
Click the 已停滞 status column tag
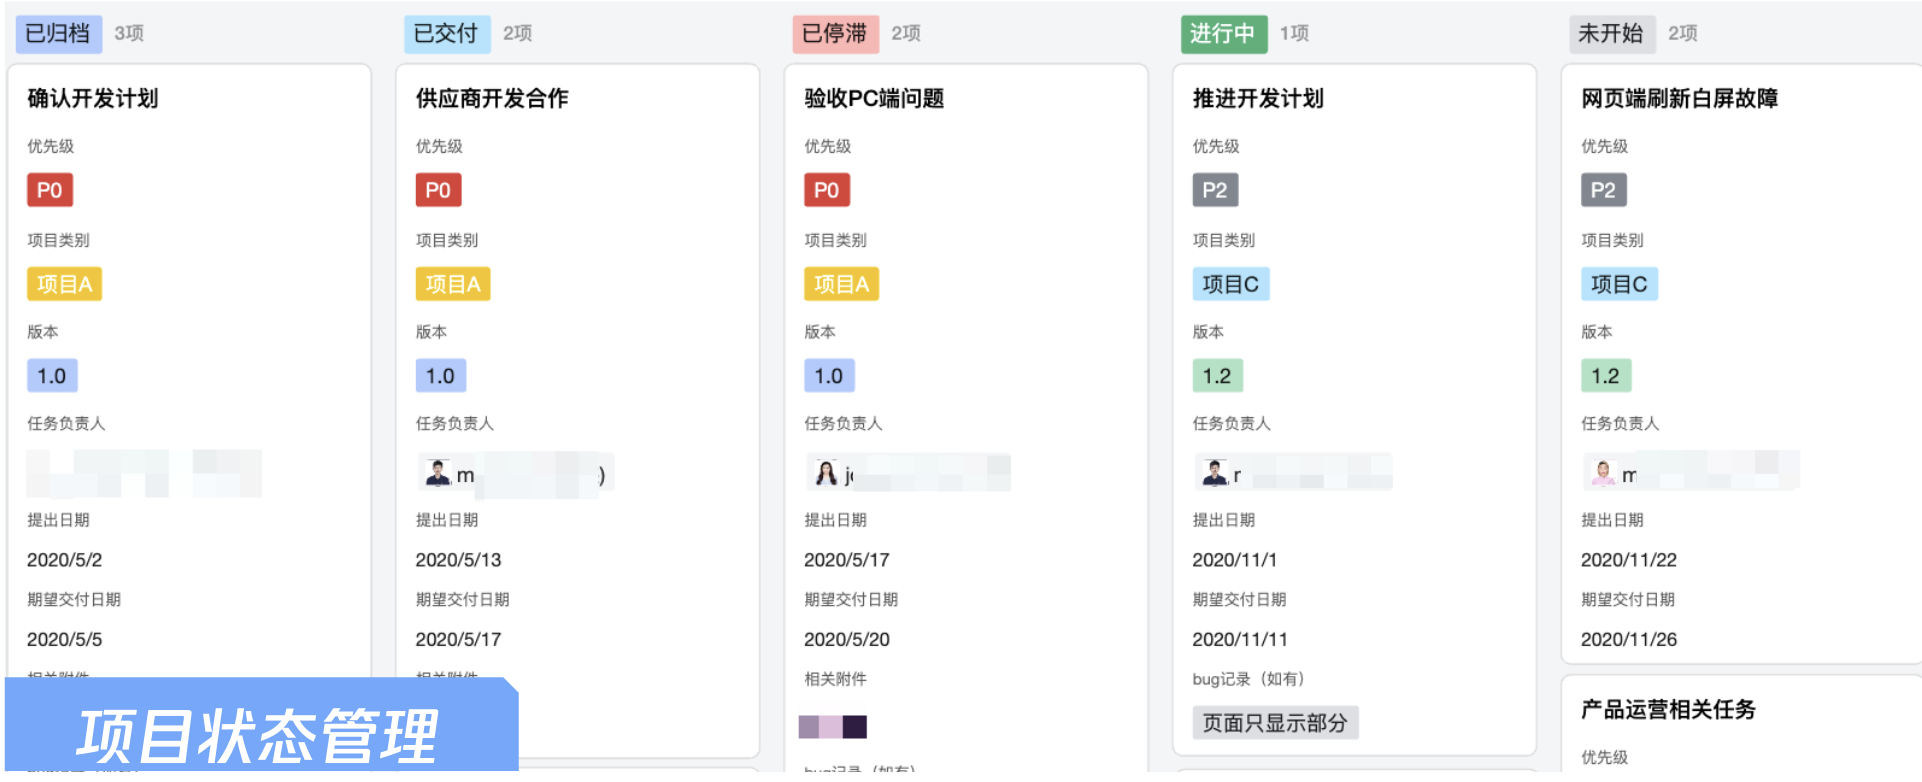tap(834, 34)
